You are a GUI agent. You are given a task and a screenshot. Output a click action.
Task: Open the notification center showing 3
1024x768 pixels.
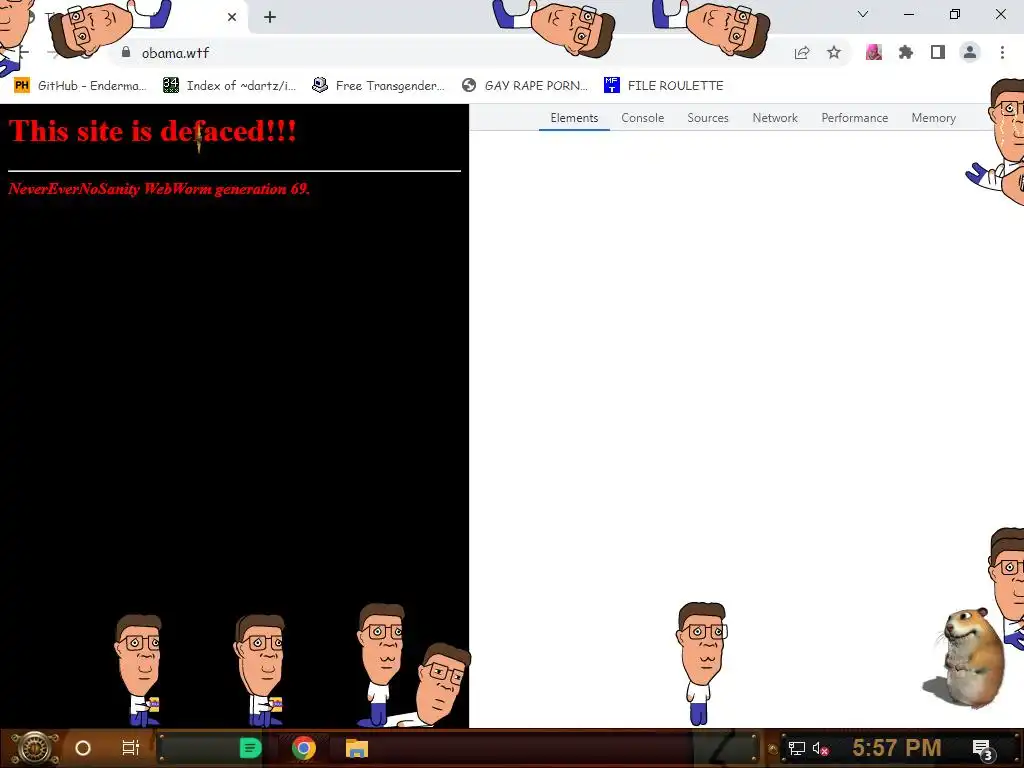tap(984, 750)
